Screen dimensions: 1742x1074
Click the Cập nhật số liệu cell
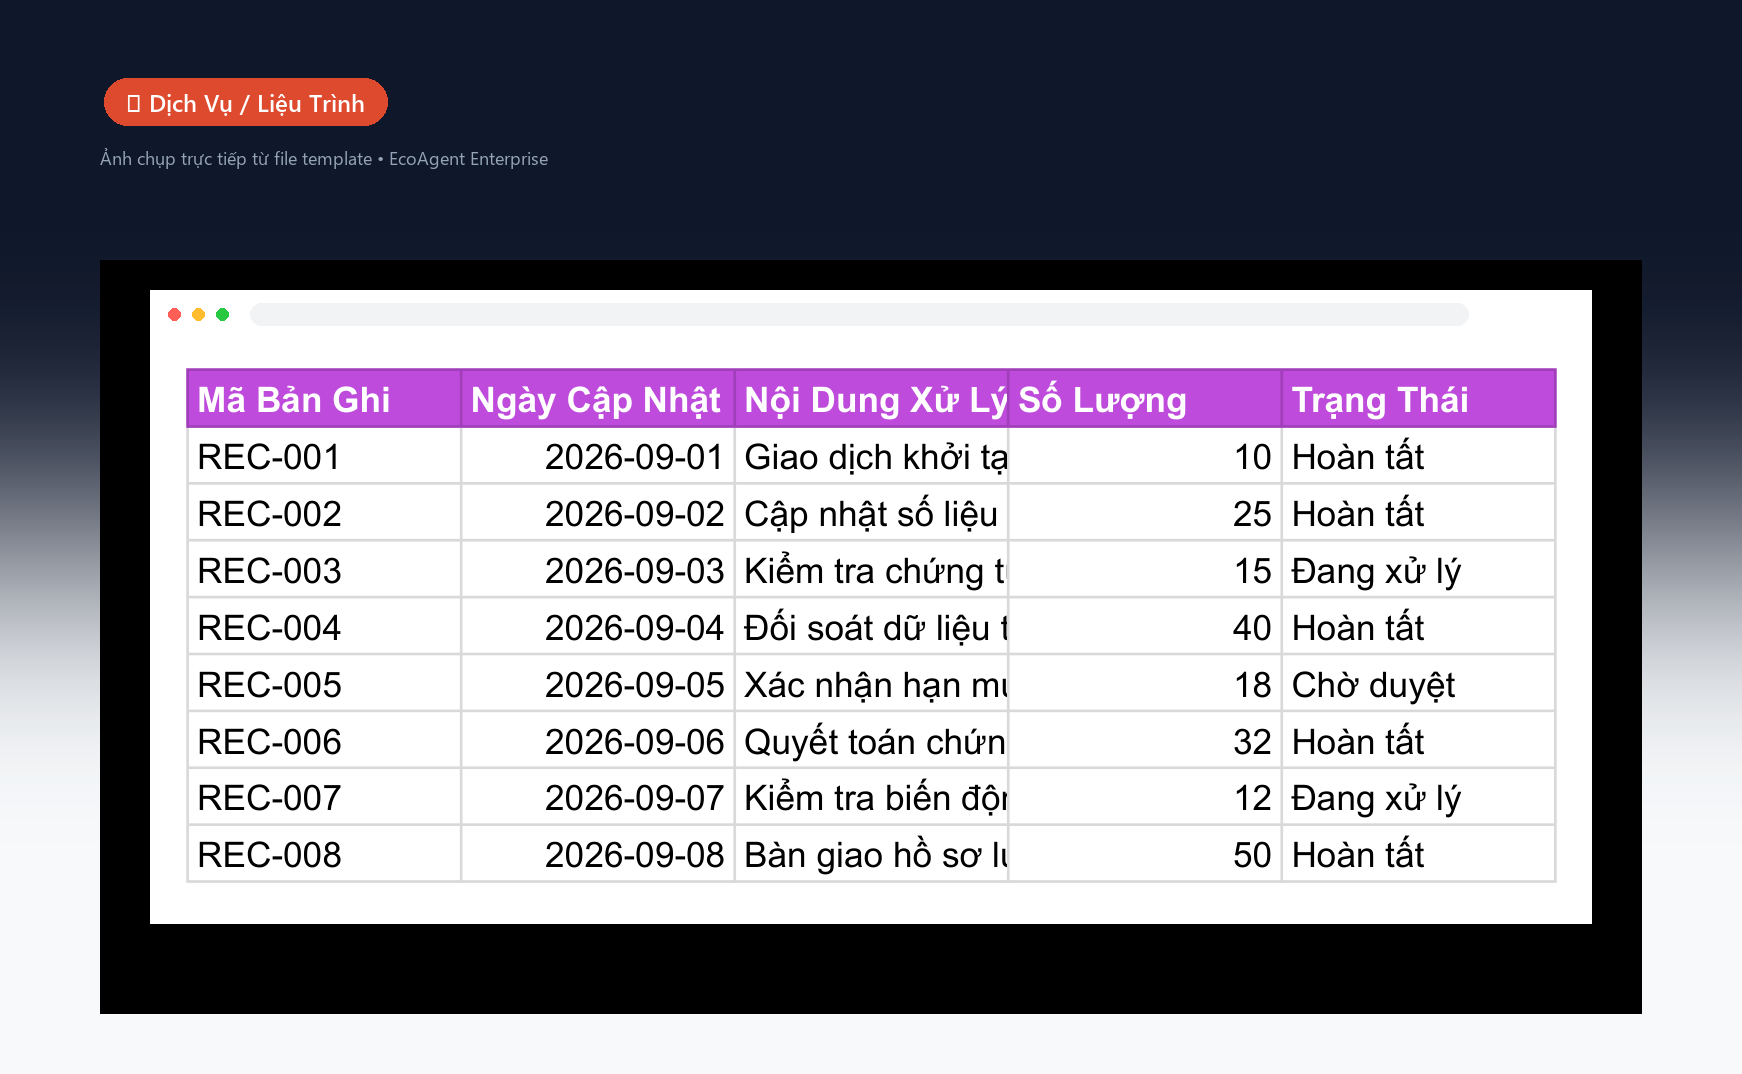point(871,513)
